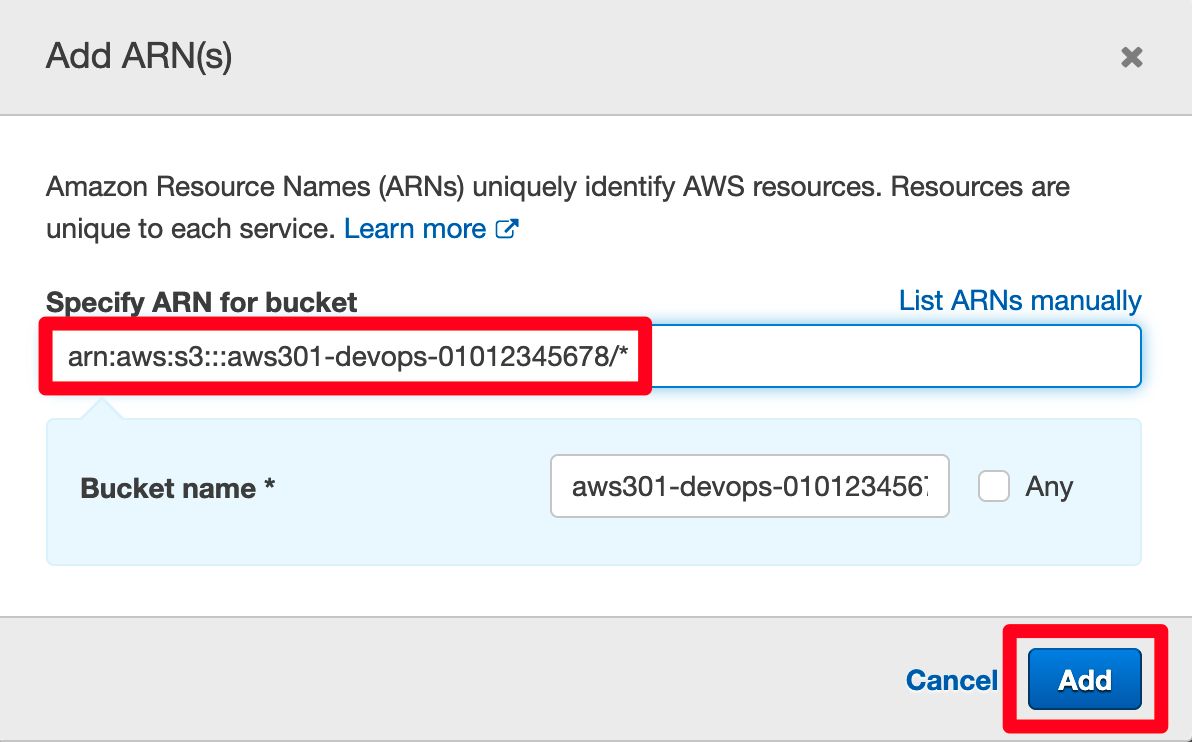Viewport: 1192px width, 742px height.
Task: Close the Add ARN(s) dialog
Action: coord(1131,57)
